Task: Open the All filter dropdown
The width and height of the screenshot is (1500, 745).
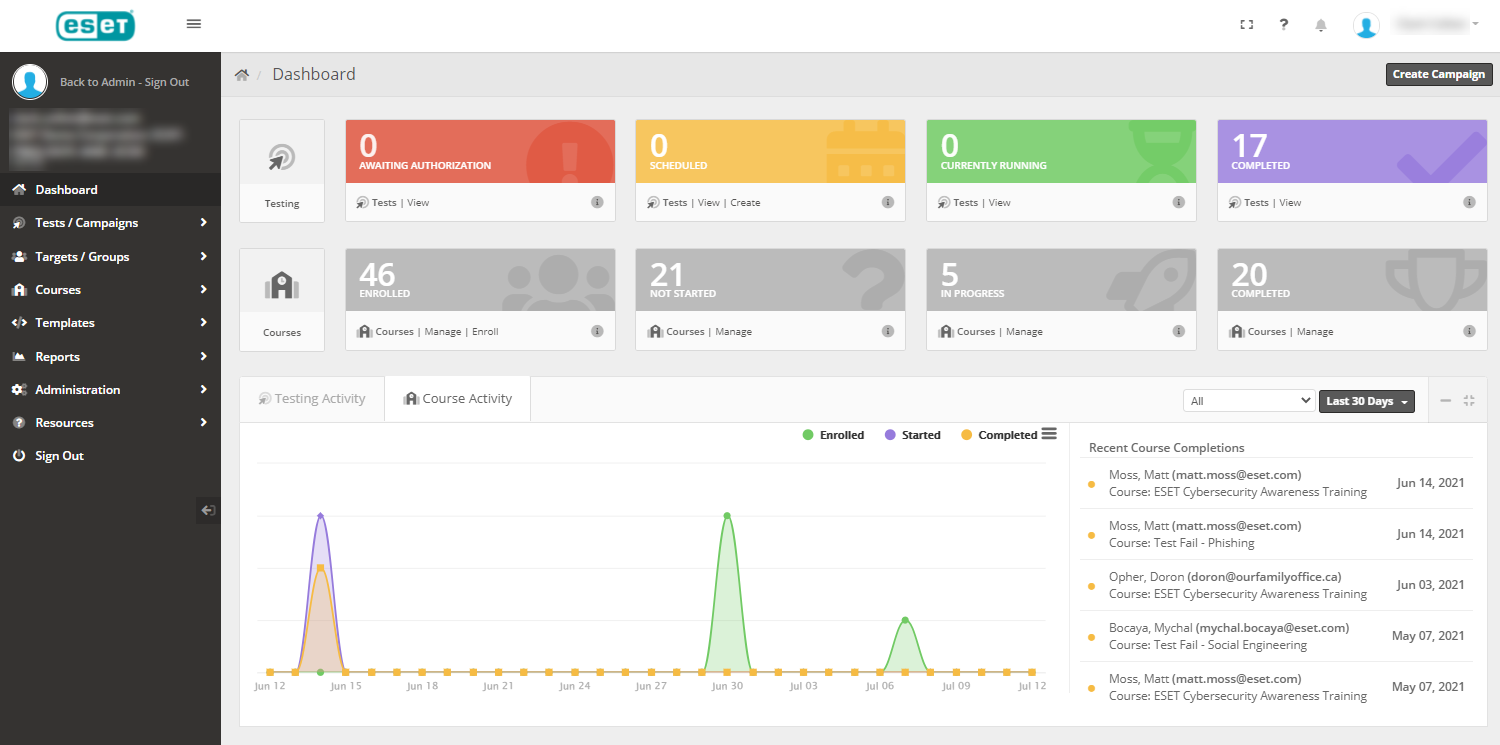Action: tap(1248, 401)
